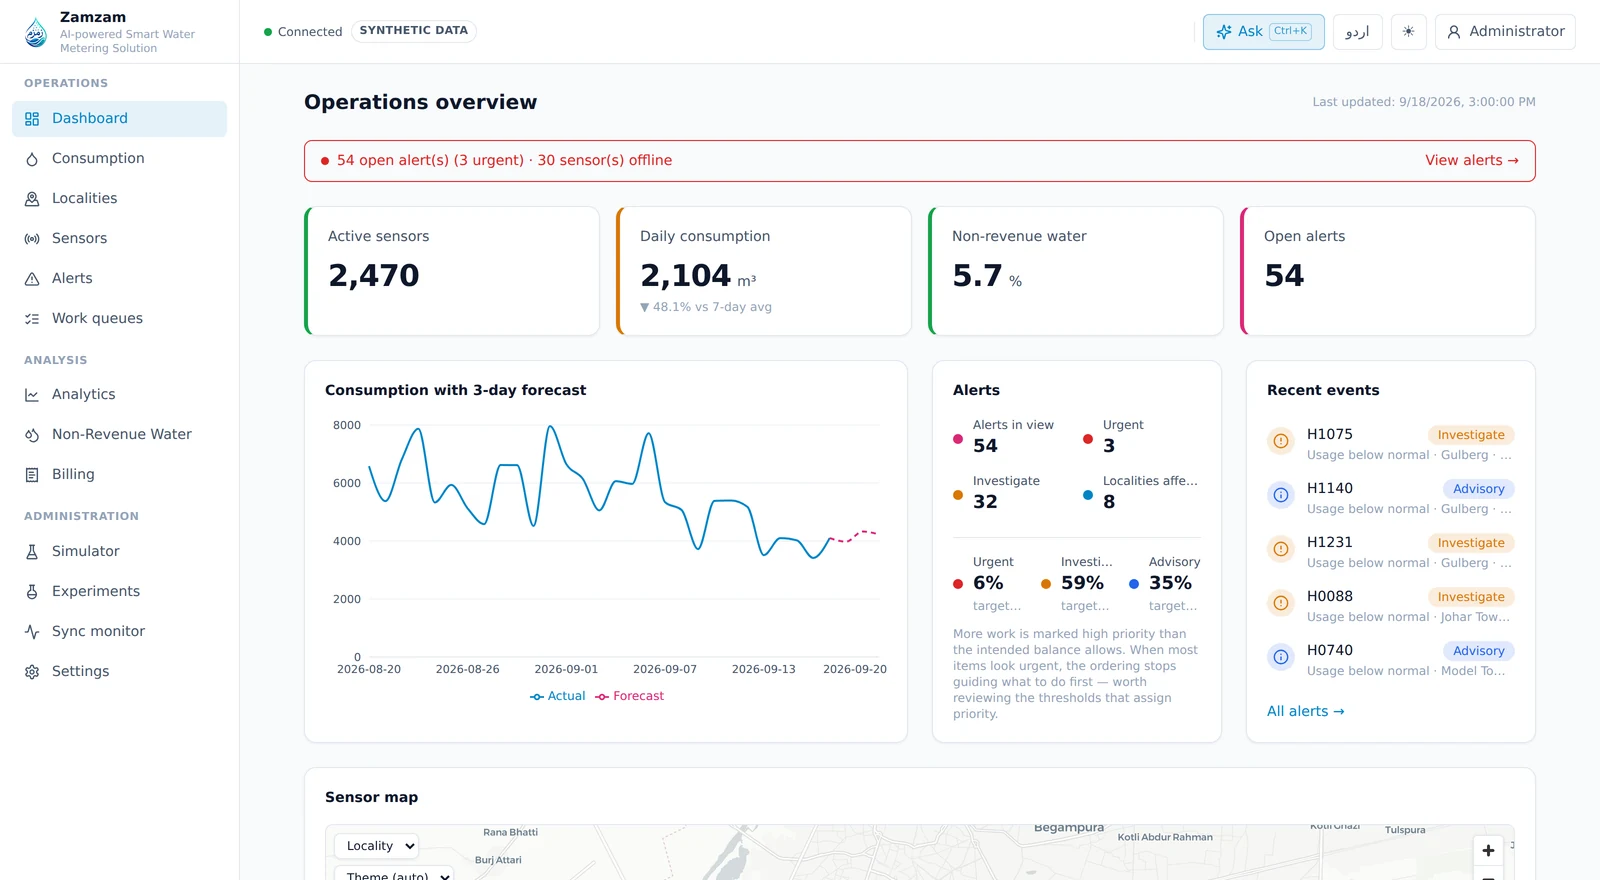
Task: Click the Active sensors card
Action: pos(452,271)
